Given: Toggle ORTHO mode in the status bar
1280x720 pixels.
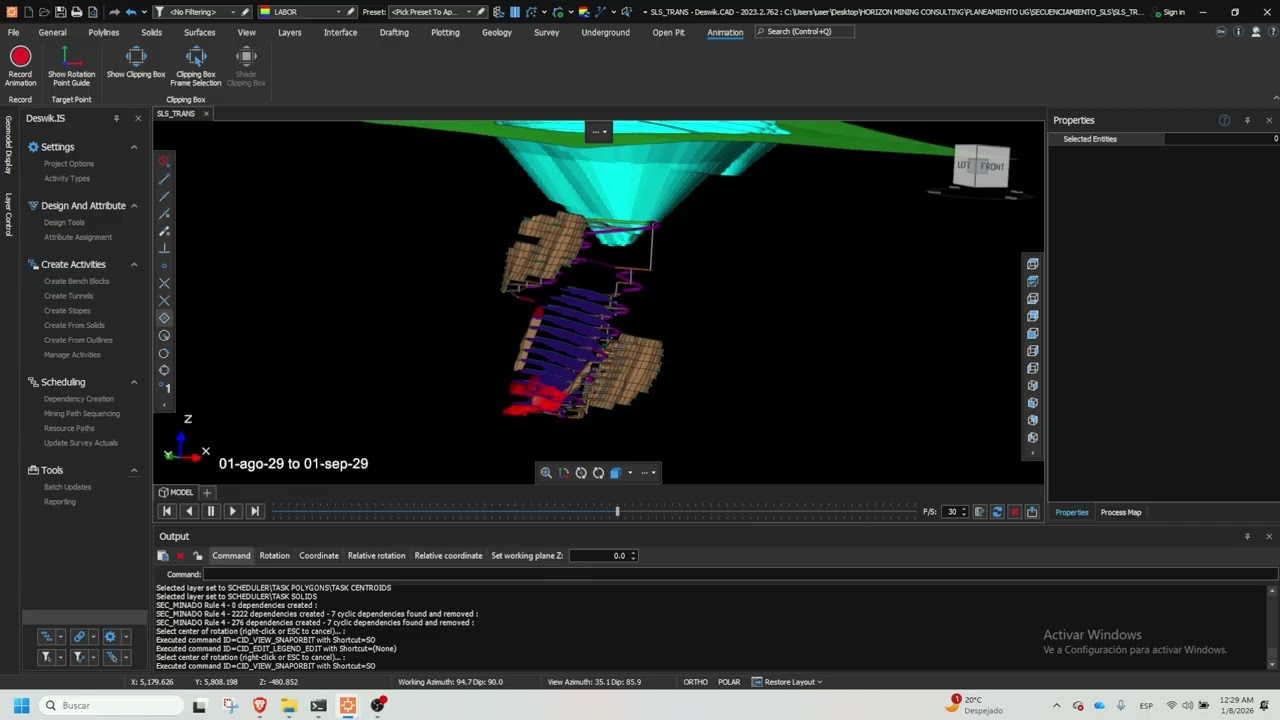Looking at the screenshot, I should coord(695,682).
